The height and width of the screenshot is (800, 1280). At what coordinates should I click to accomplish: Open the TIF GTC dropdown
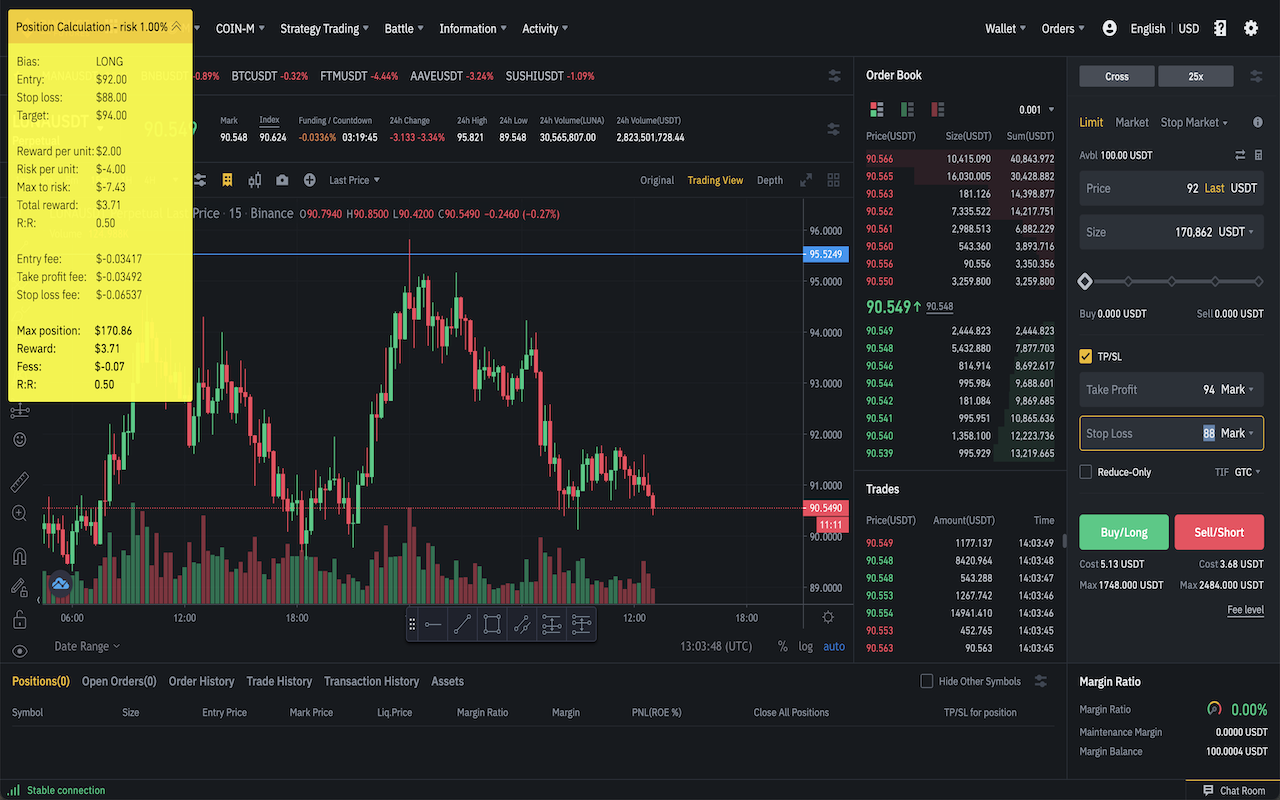point(1245,471)
